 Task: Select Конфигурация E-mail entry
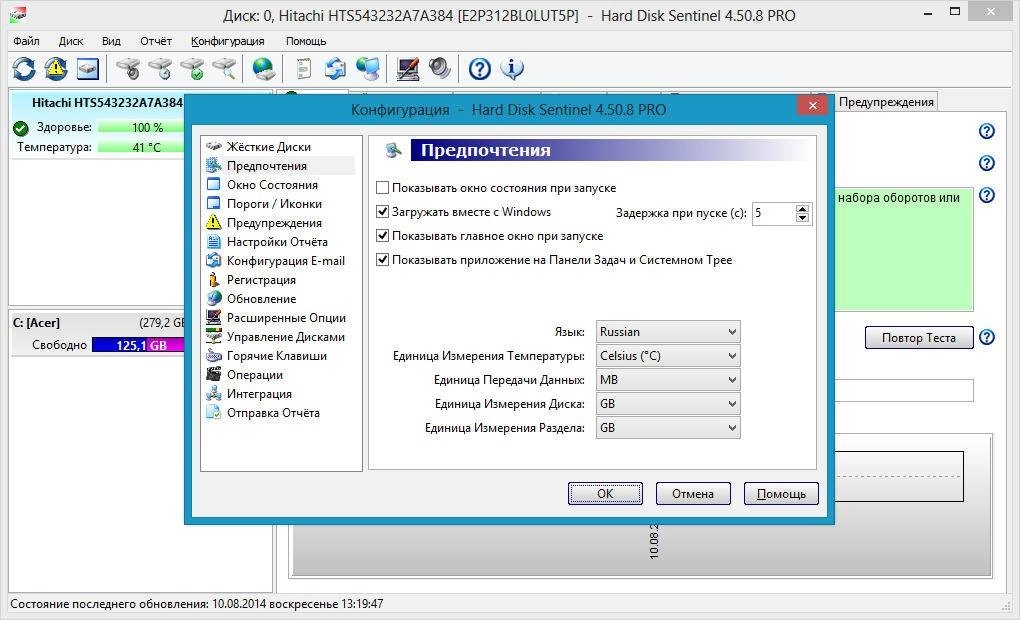pos(286,261)
